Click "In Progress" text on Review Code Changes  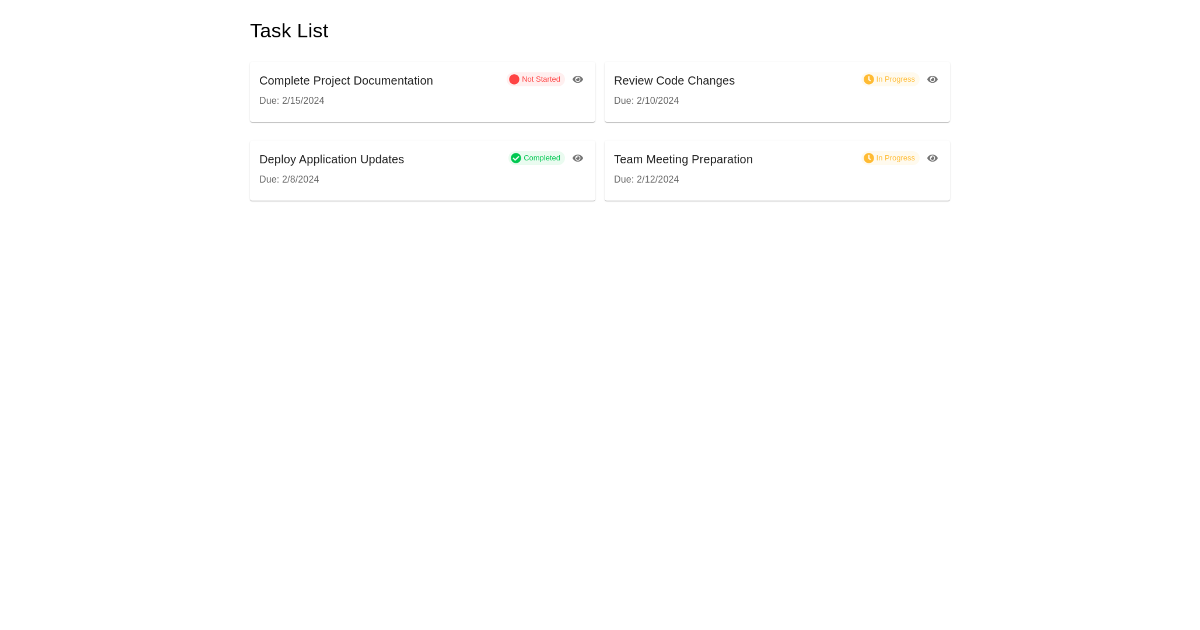pyautogui.click(x=895, y=79)
